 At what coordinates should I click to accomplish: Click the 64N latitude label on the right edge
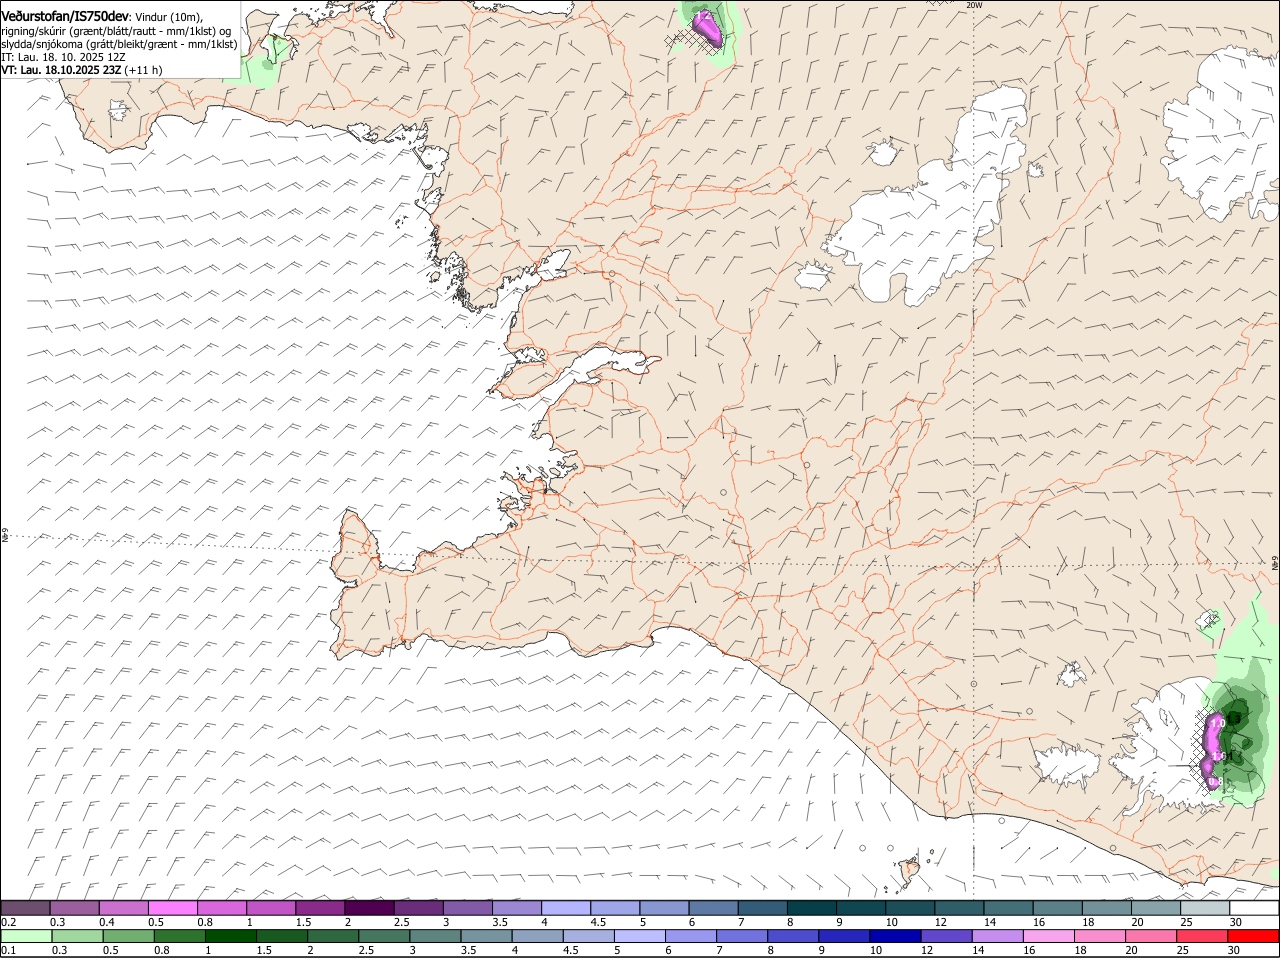tap(1275, 564)
